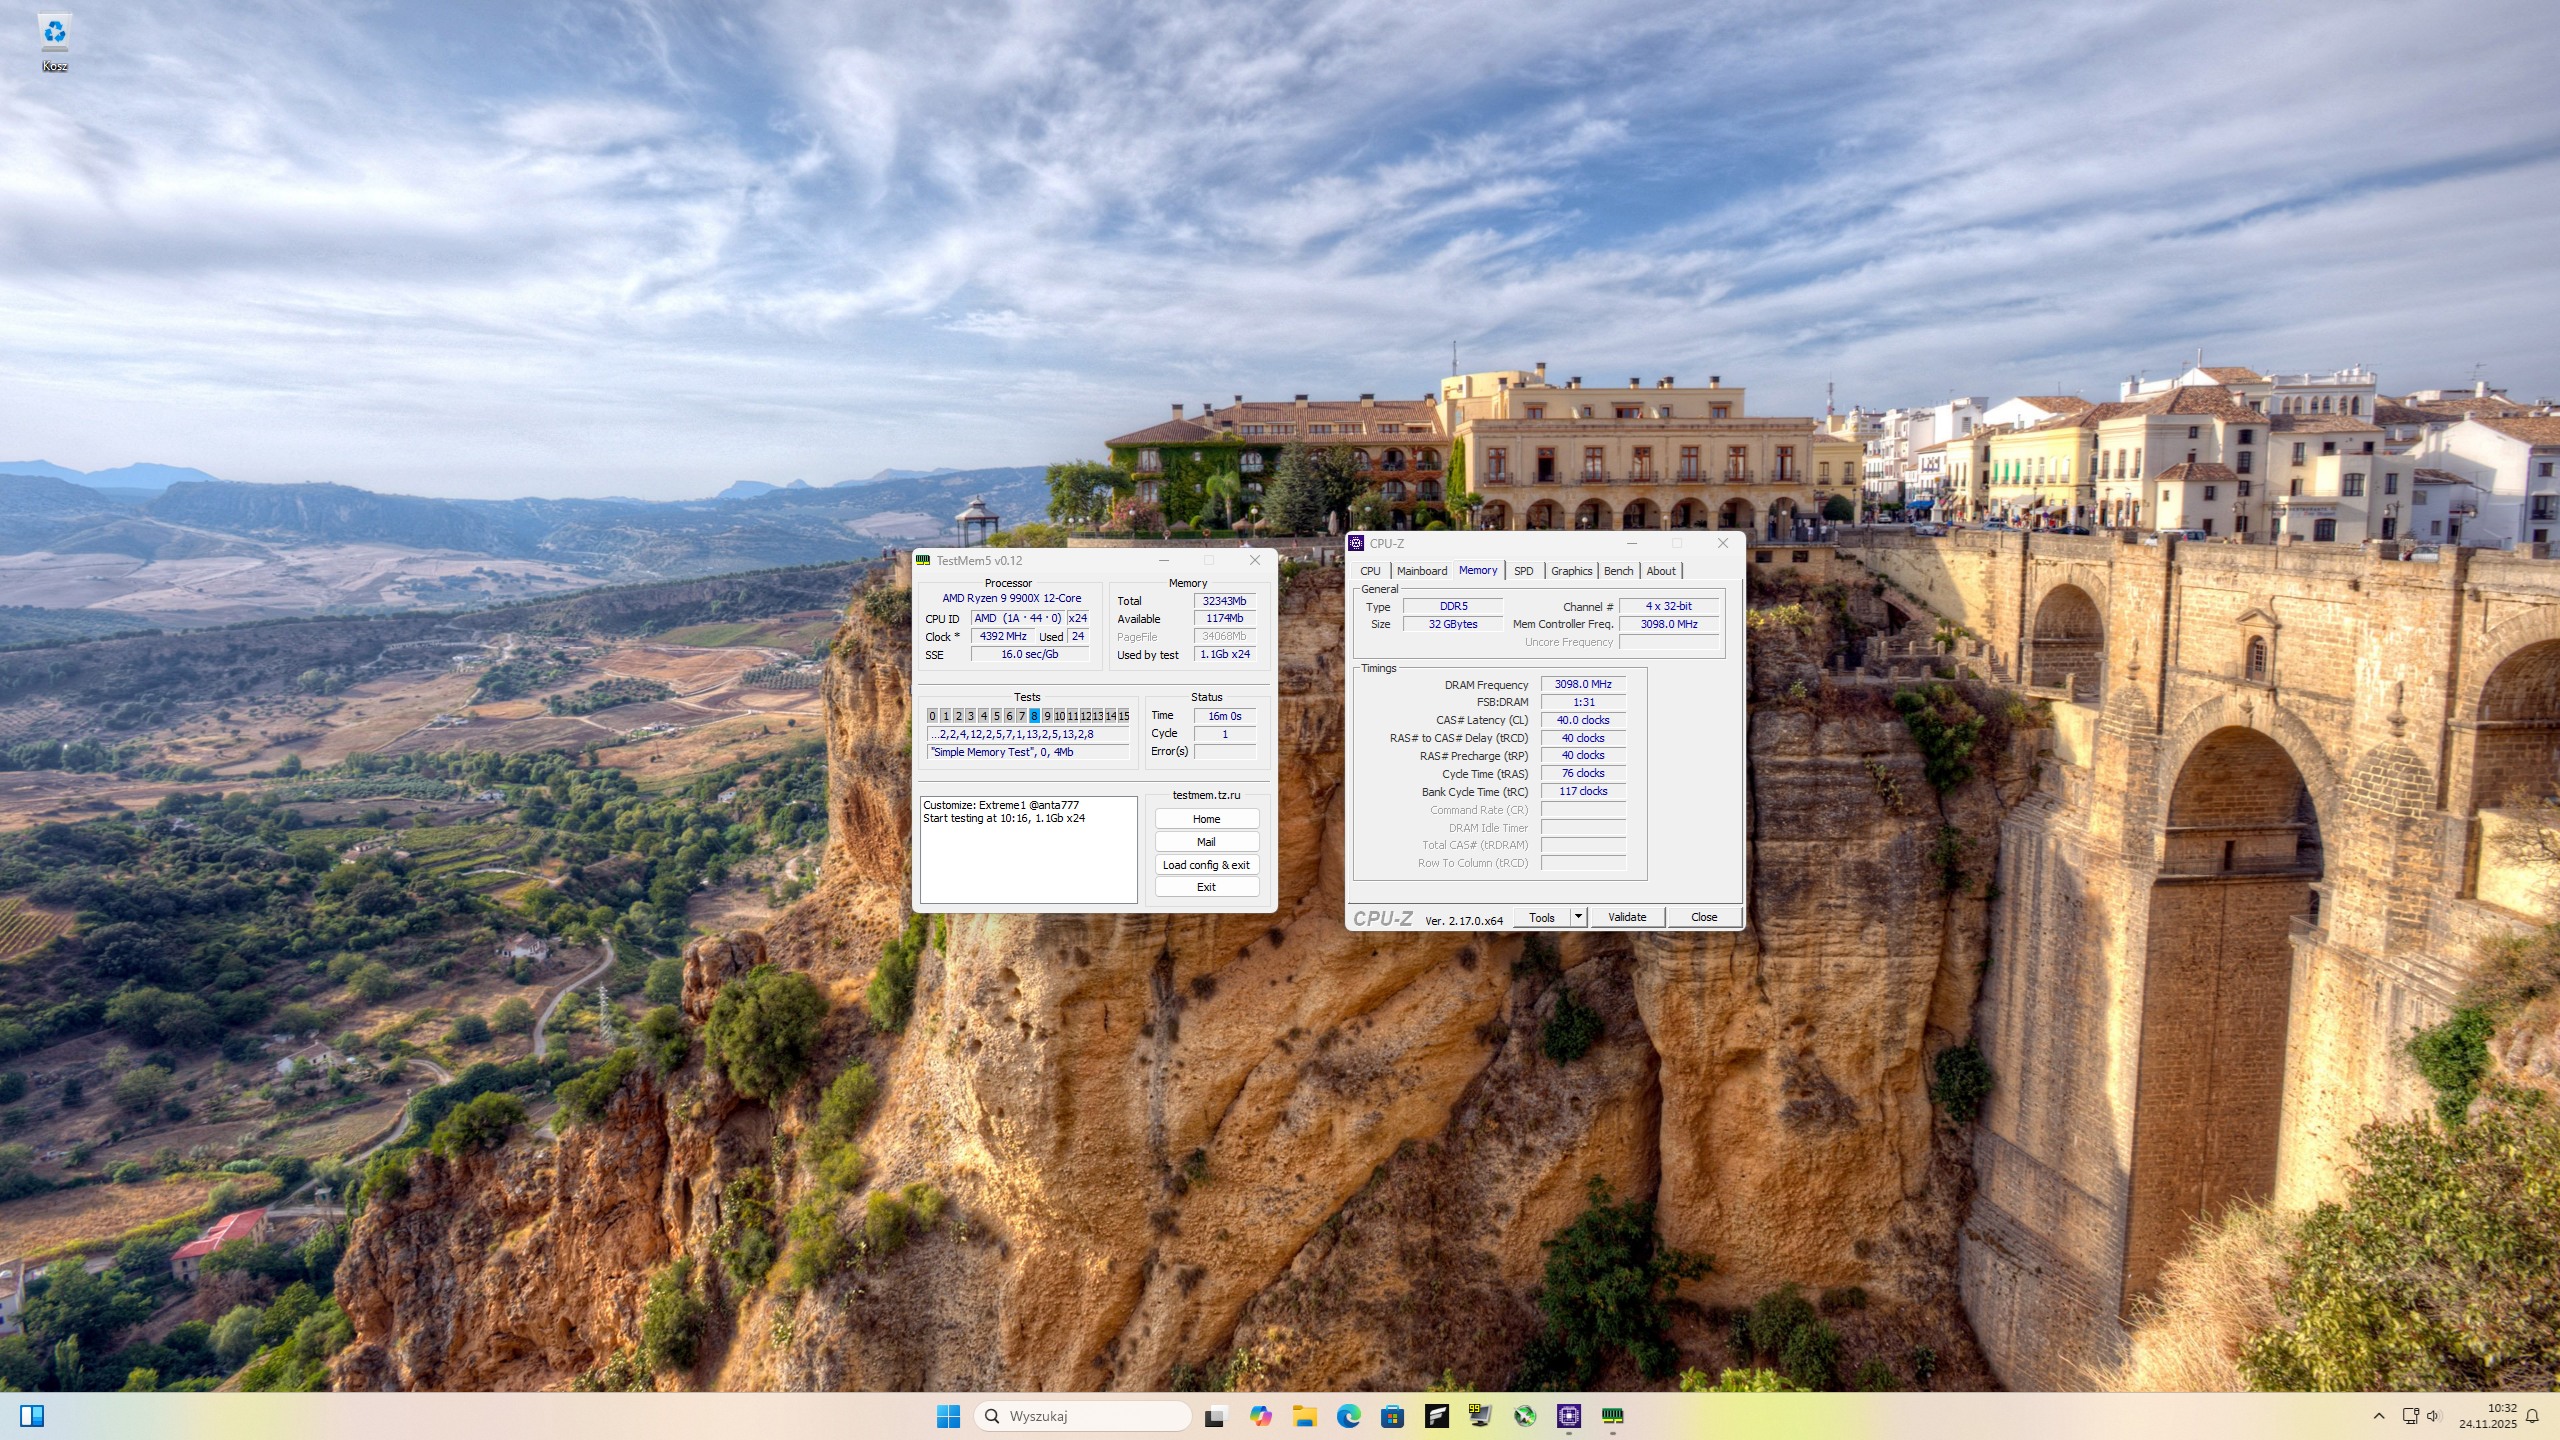Screen dimensions: 2560x1440
Task: Open Microsoft Store from the taskbar
Action: tap(1392, 1416)
